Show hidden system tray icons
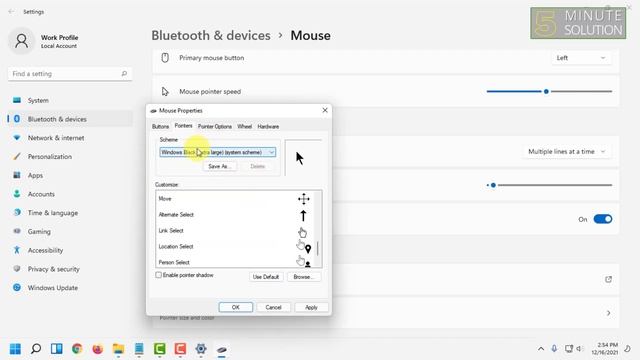This screenshot has width=640, height=360. pyautogui.click(x=541, y=349)
